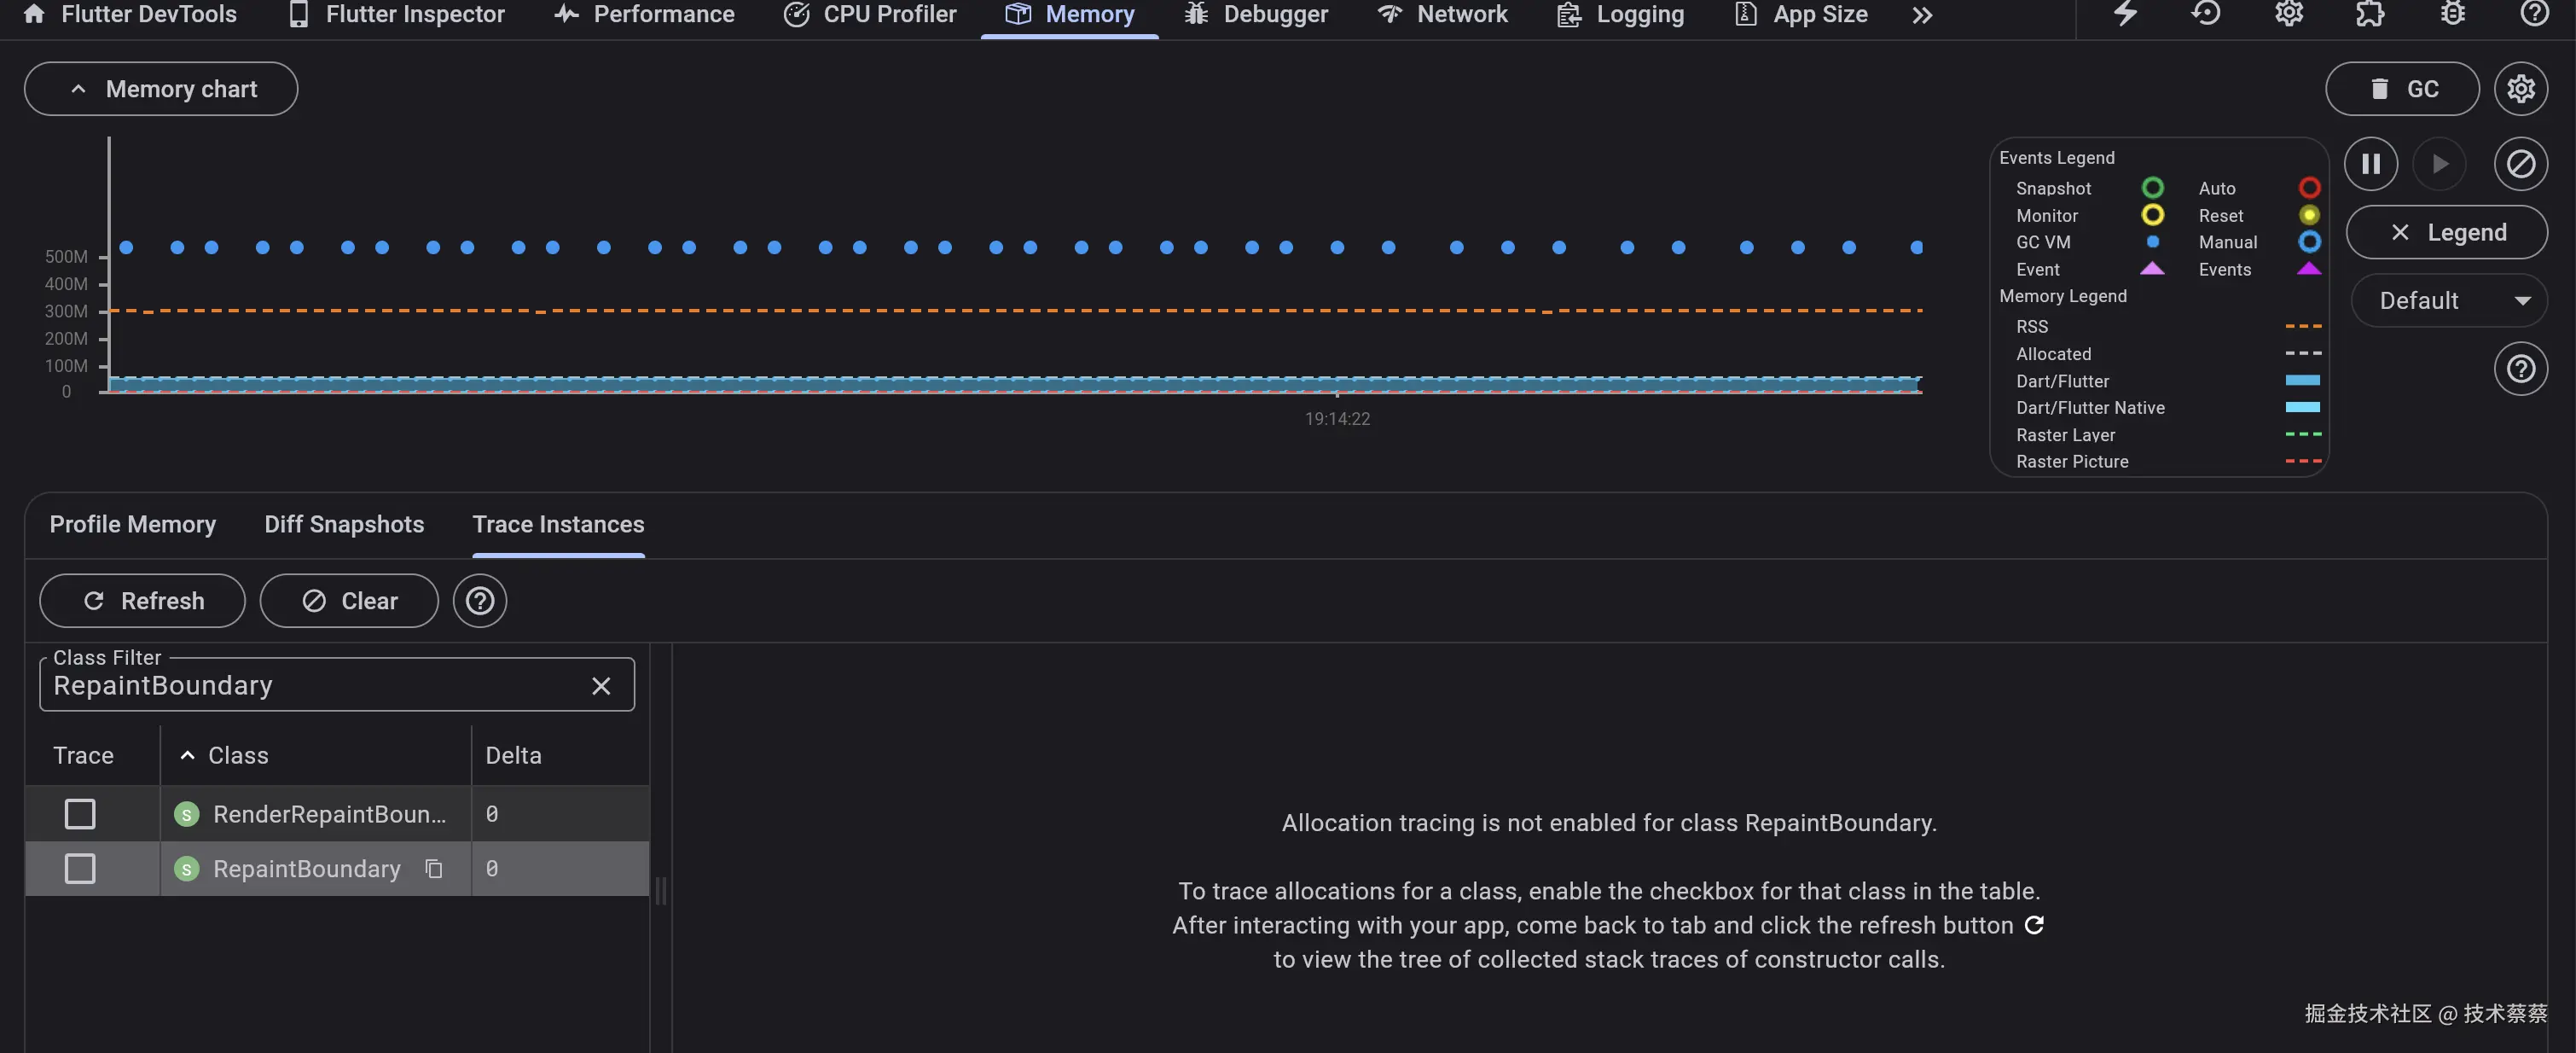Hide the chart Legend

pyautogui.click(x=2446, y=233)
